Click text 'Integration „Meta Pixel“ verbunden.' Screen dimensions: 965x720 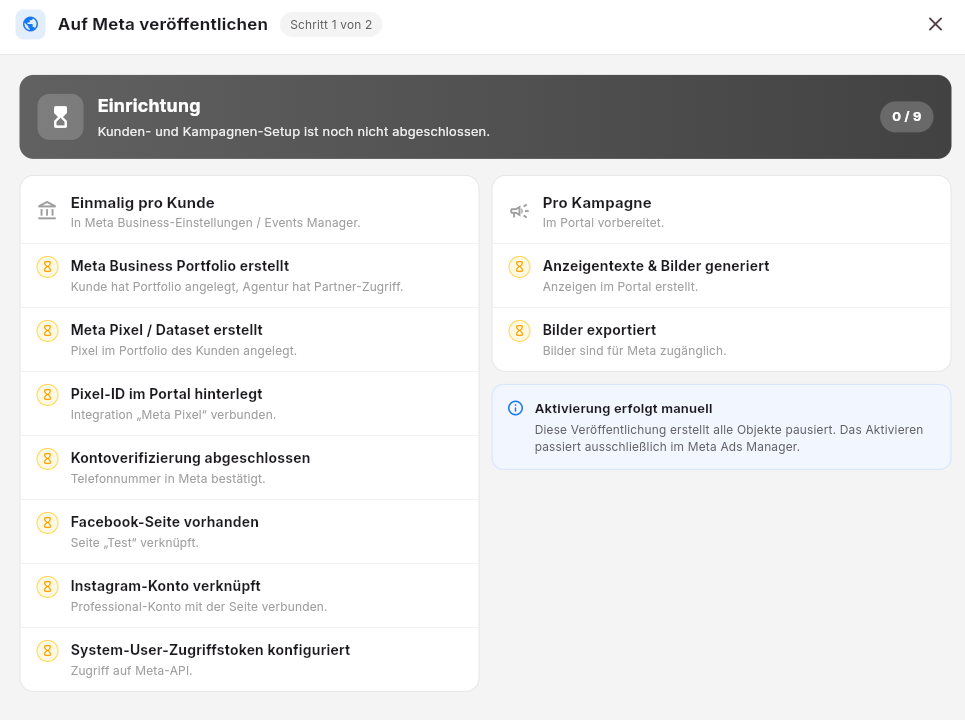coord(174,415)
